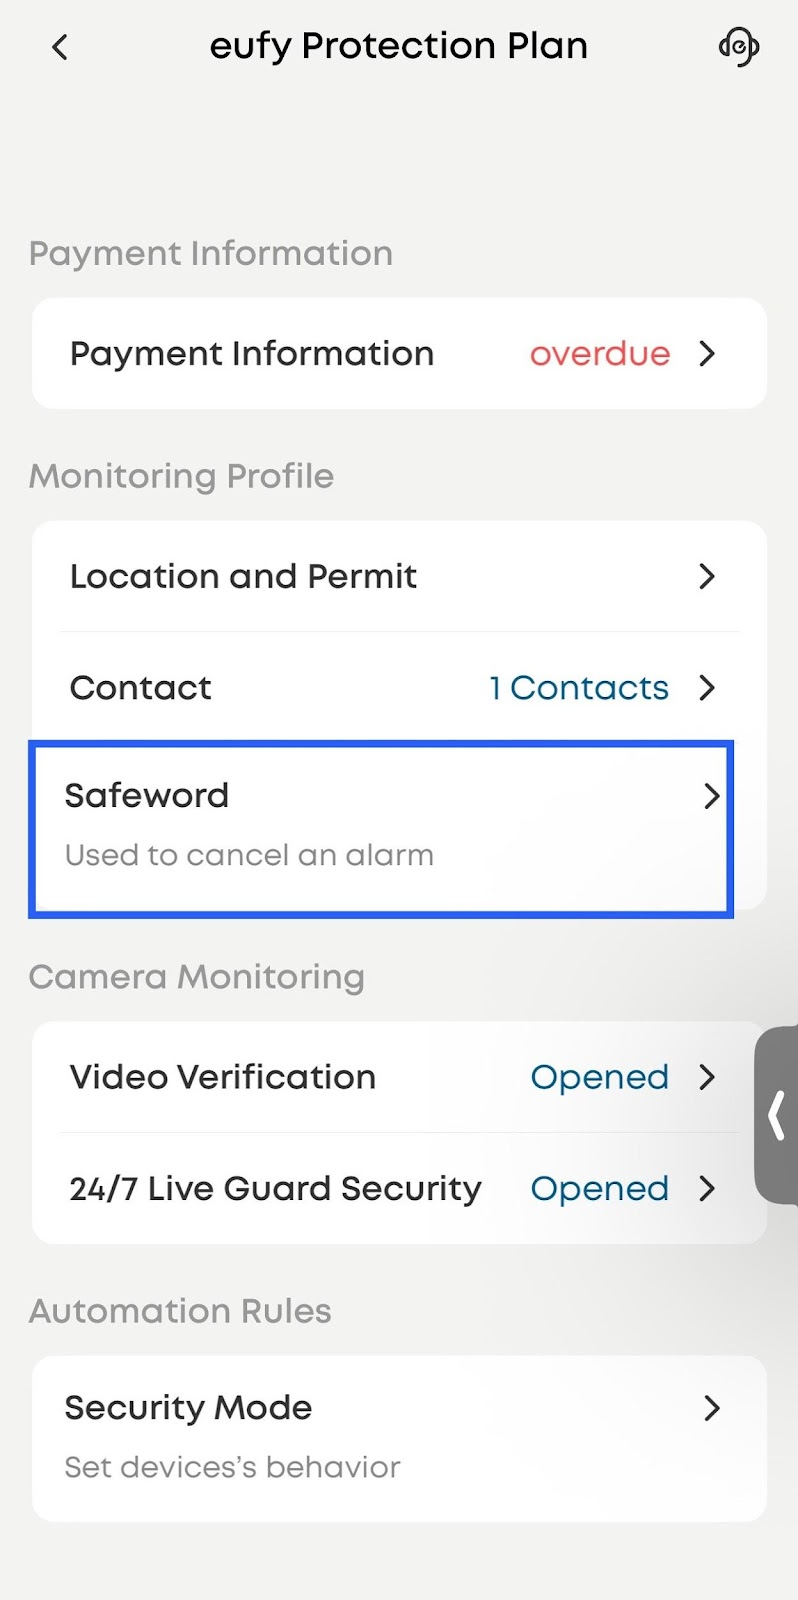Open customer support headset icon
Image resolution: width=798 pixels, height=1600 pixels.
click(x=738, y=47)
